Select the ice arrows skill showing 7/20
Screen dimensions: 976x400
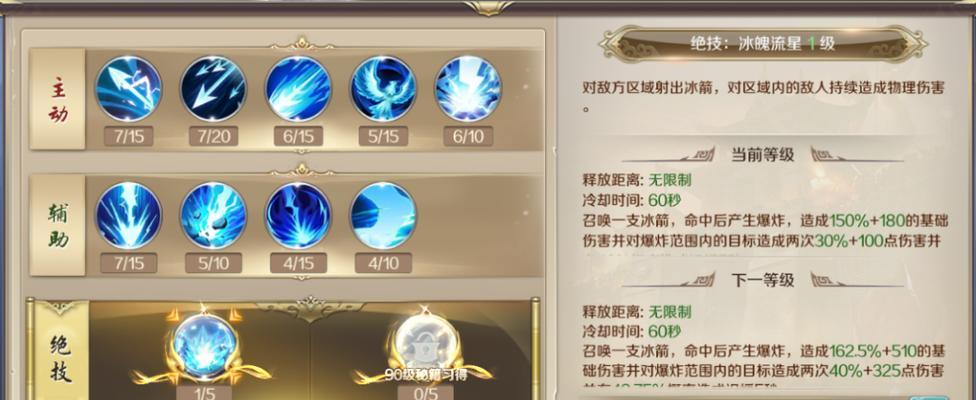pos(214,88)
